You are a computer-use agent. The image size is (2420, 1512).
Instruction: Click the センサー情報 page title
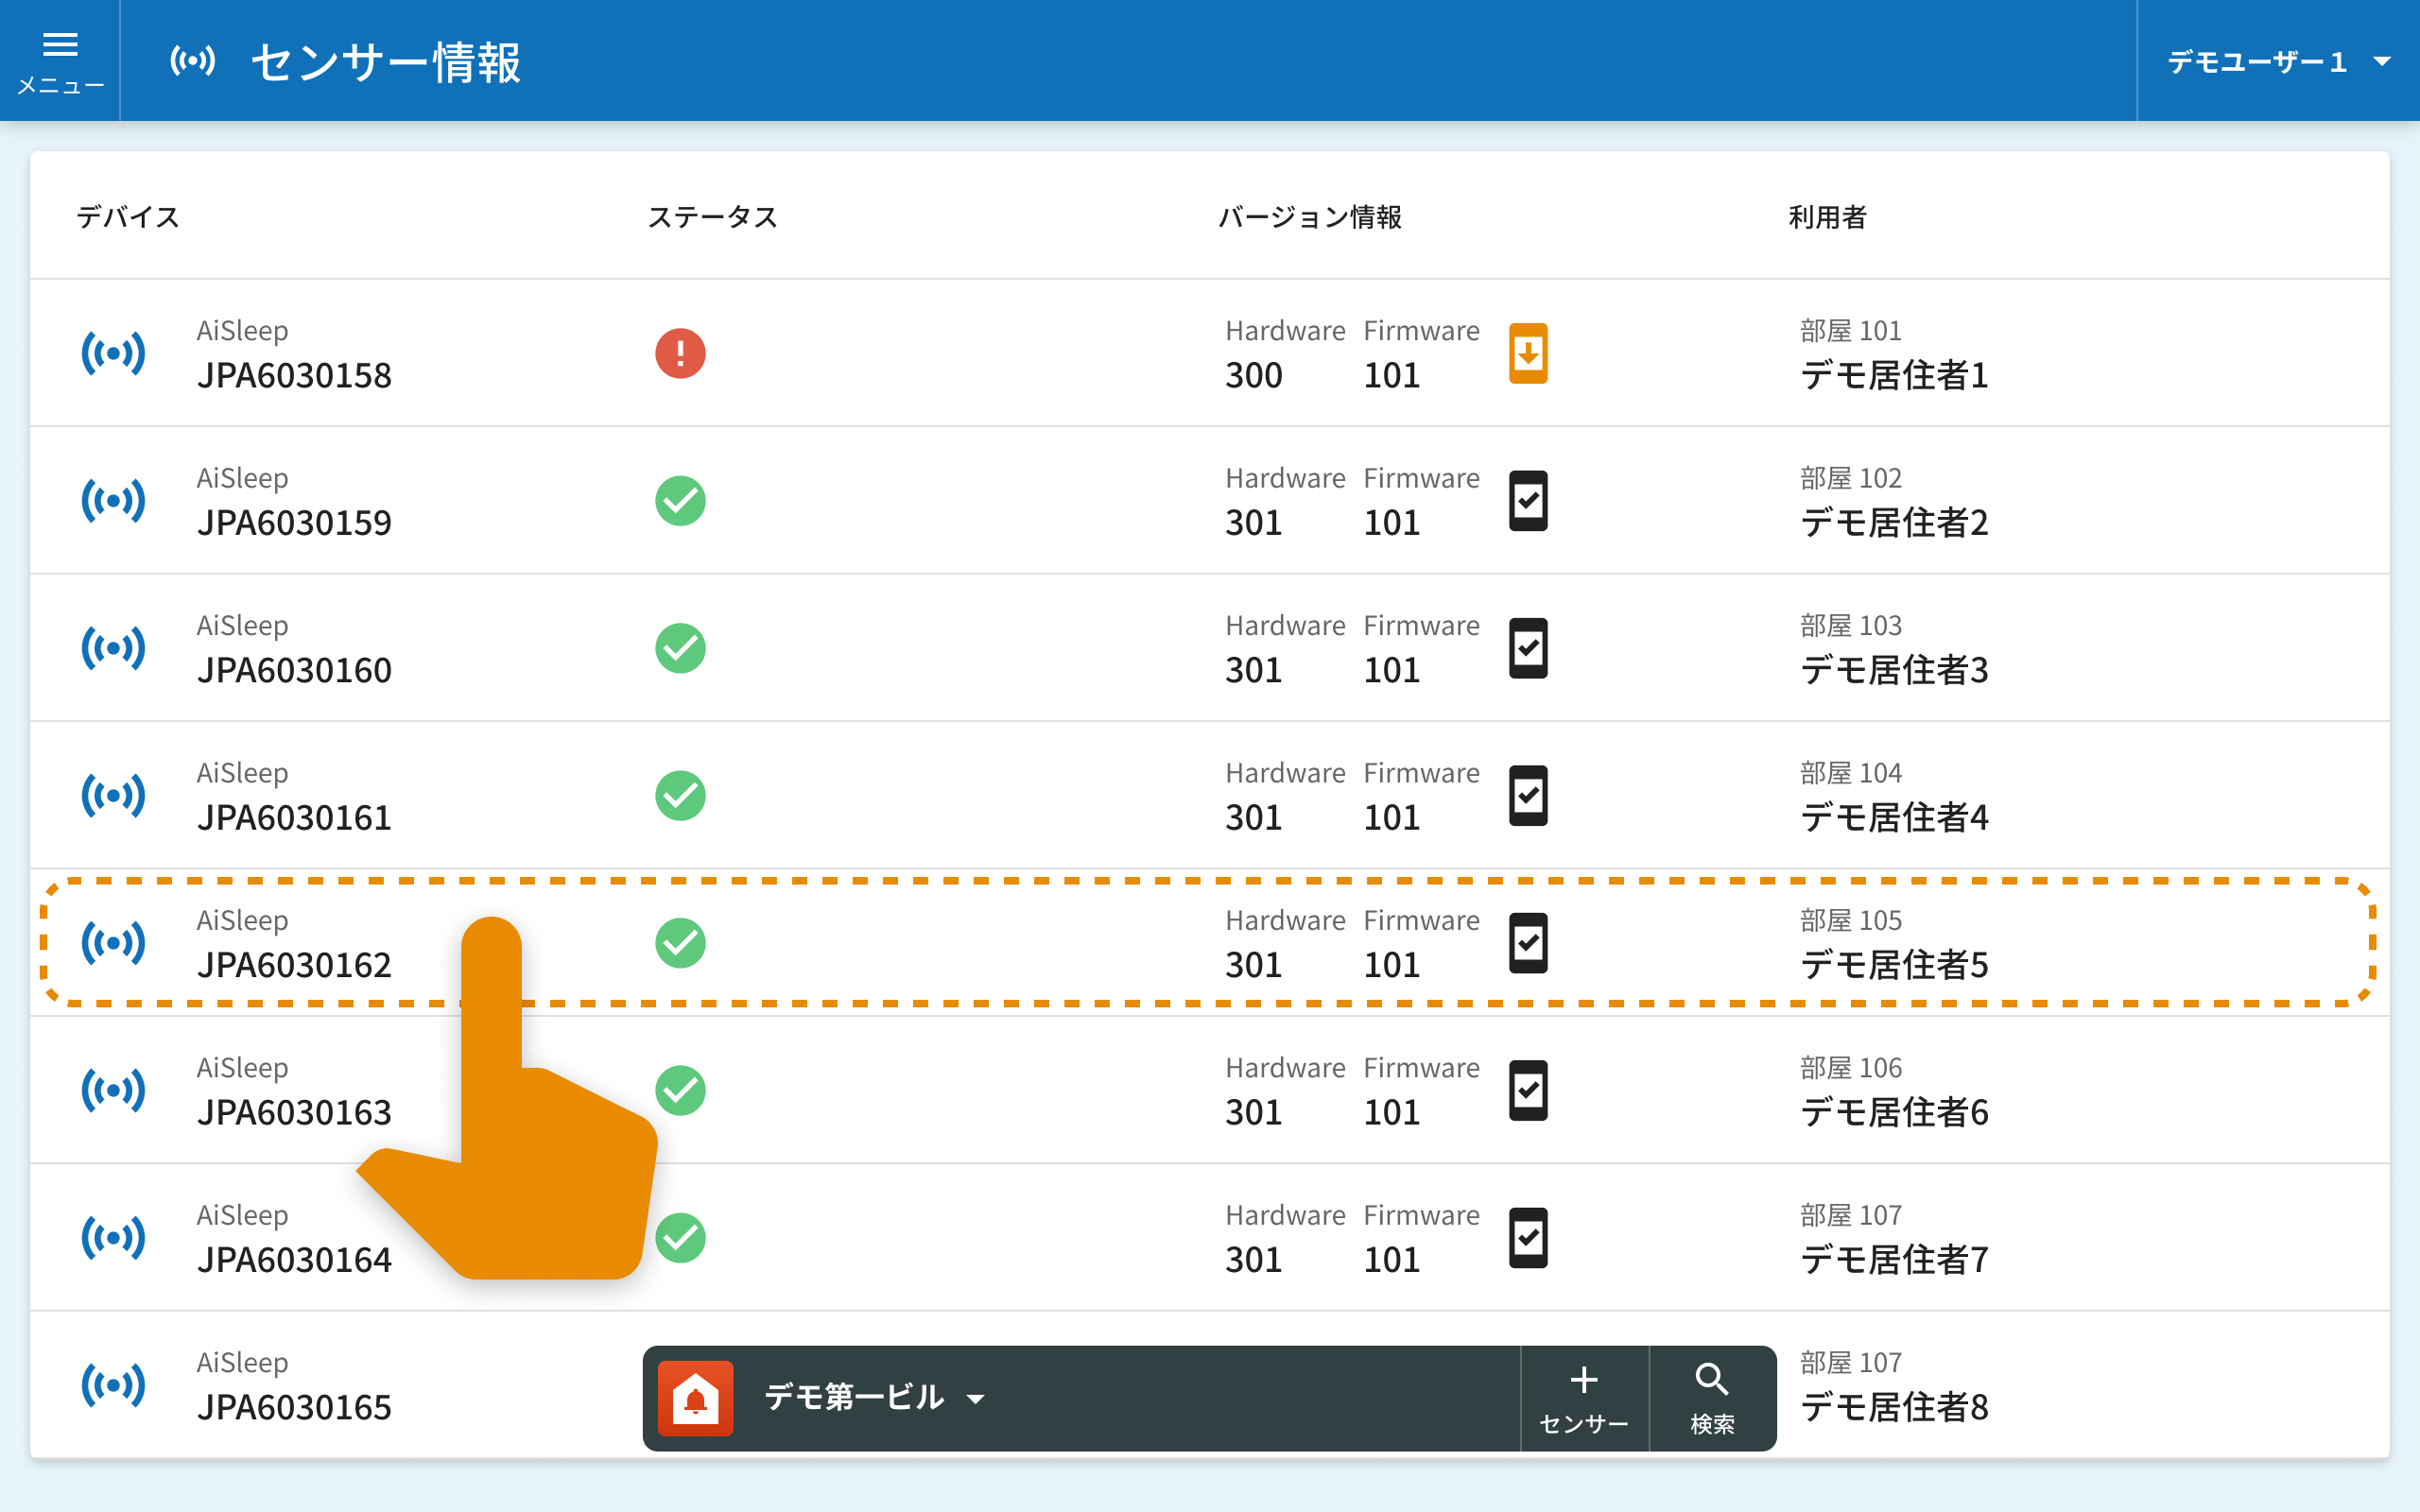pos(386,62)
